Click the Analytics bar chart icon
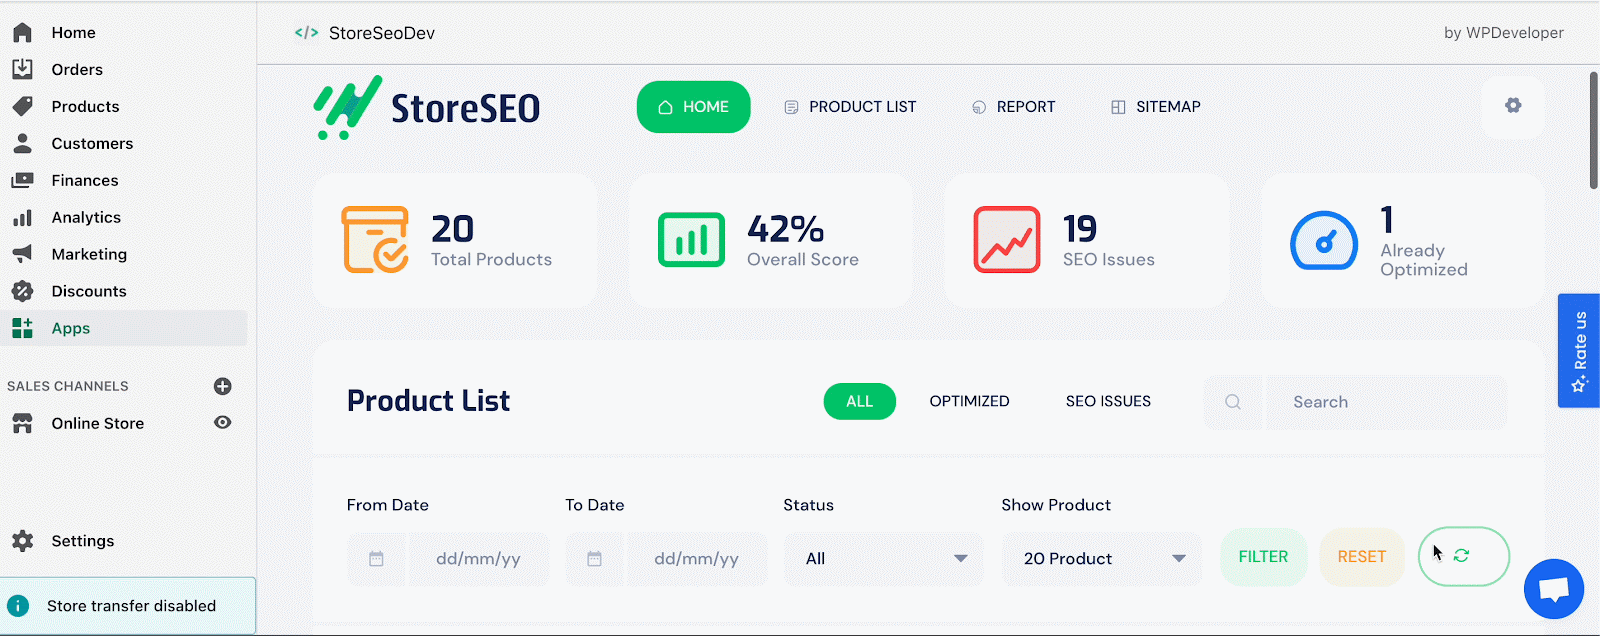 click(22, 217)
